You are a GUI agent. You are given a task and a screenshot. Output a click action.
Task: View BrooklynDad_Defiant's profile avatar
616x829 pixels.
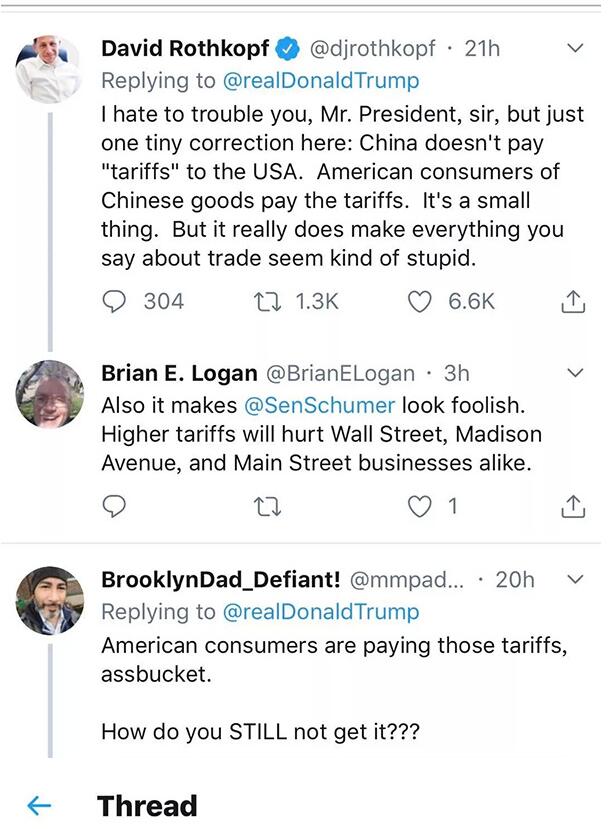click(x=48, y=599)
